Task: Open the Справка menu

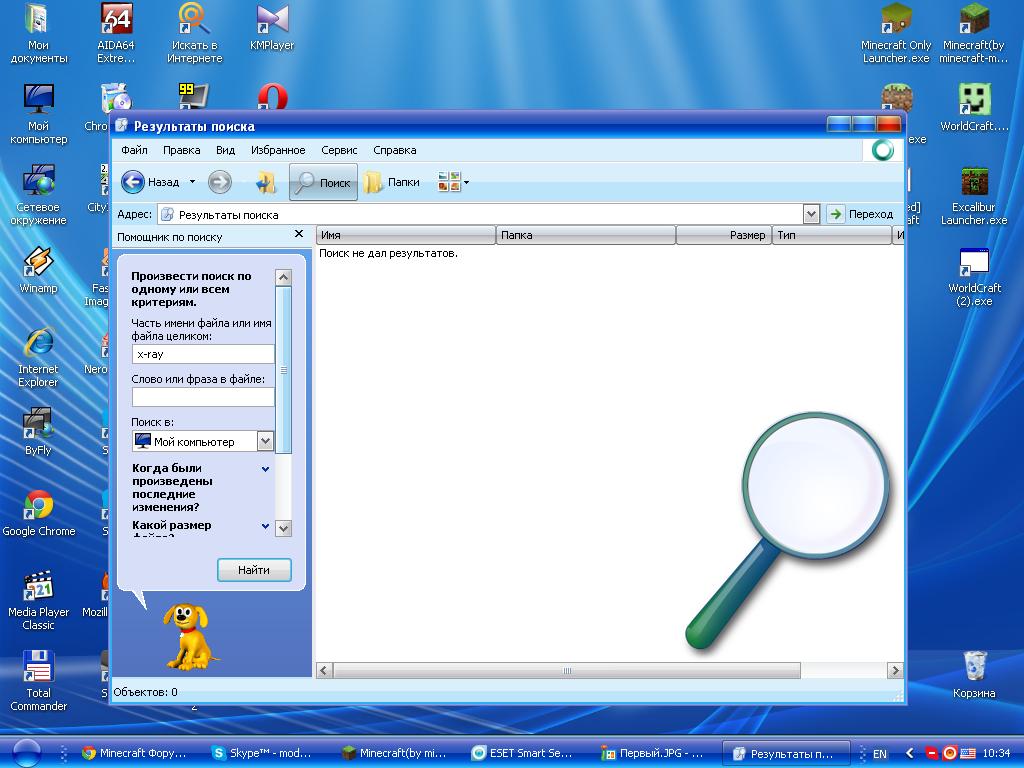Action: click(x=394, y=150)
